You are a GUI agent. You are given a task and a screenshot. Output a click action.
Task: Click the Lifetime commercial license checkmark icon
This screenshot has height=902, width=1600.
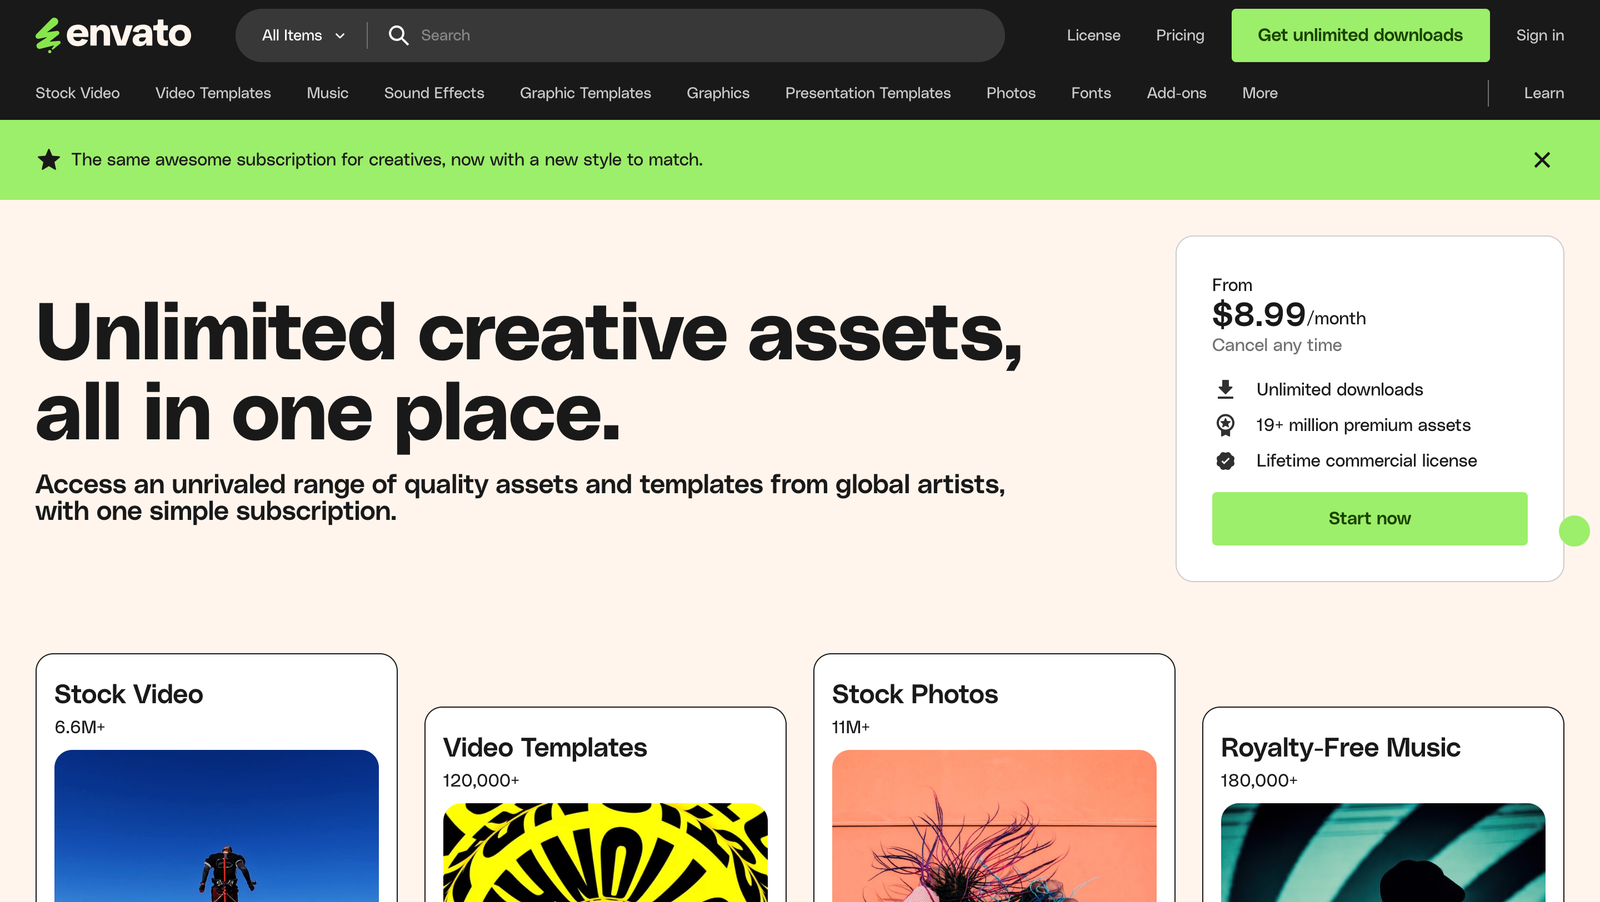coord(1225,461)
